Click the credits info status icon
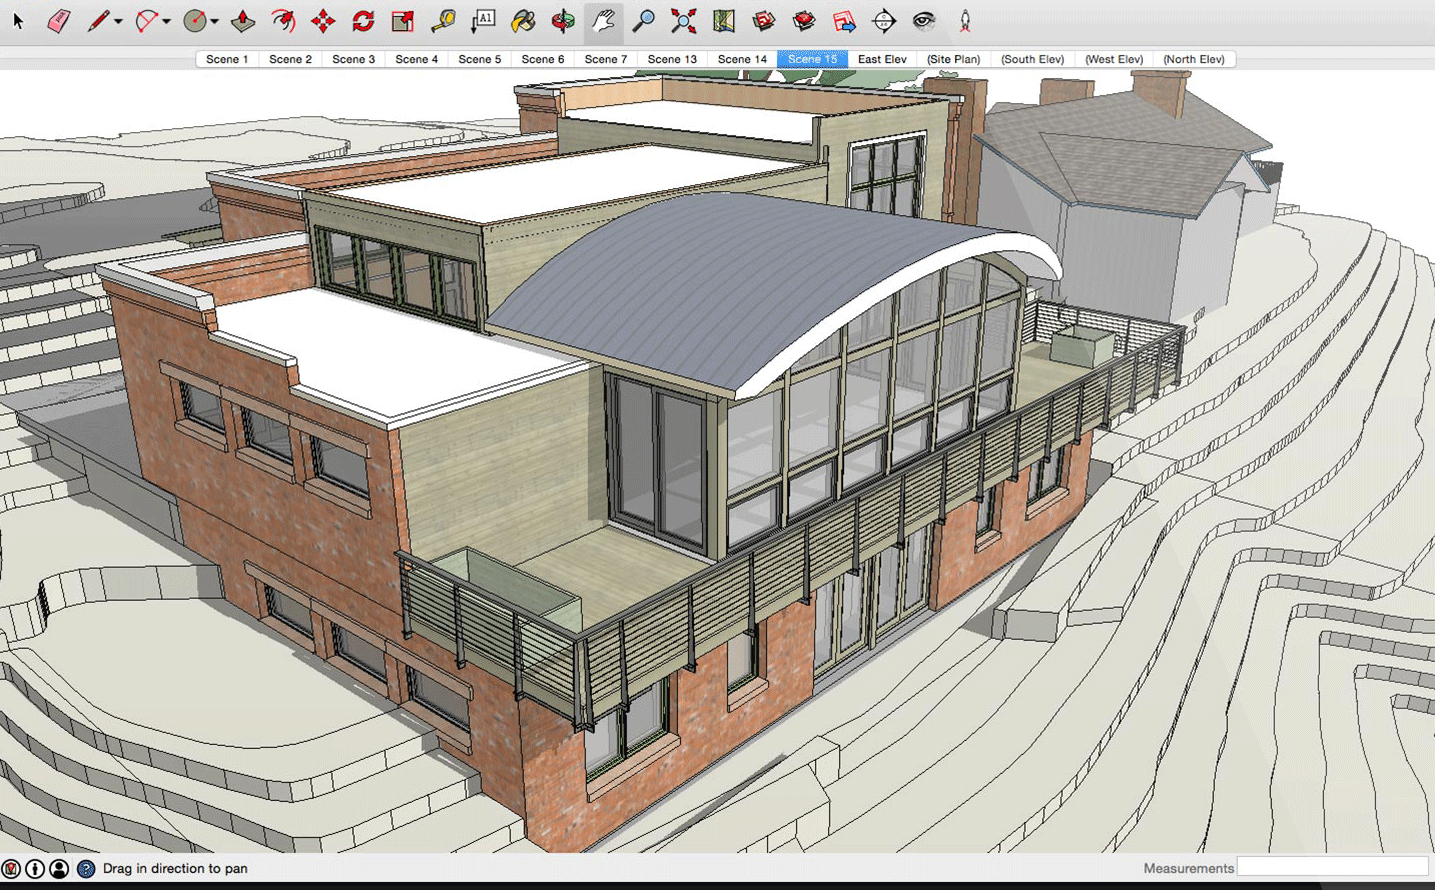1435x890 pixels. (x=35, y=869)
